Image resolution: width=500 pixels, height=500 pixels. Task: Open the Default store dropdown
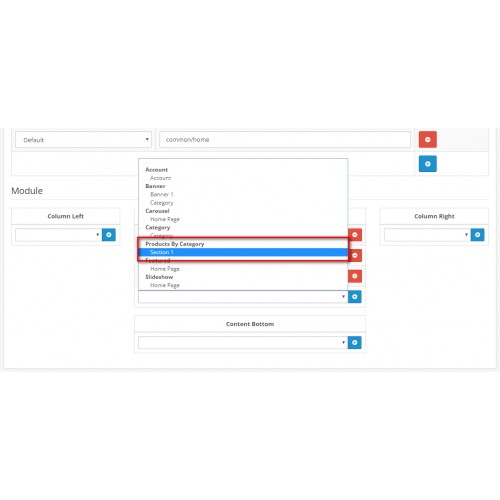(x=83, y=140)
